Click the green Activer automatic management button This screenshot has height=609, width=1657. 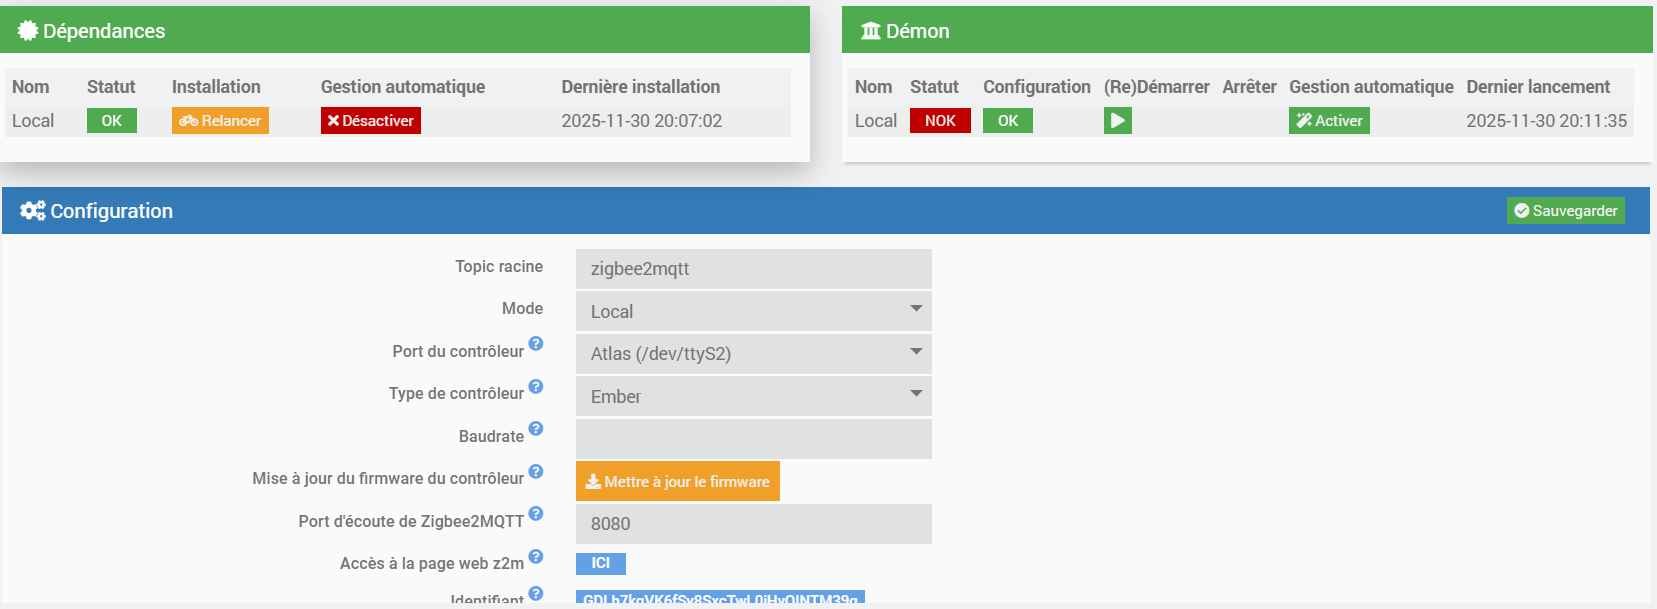click(1329, 121)
